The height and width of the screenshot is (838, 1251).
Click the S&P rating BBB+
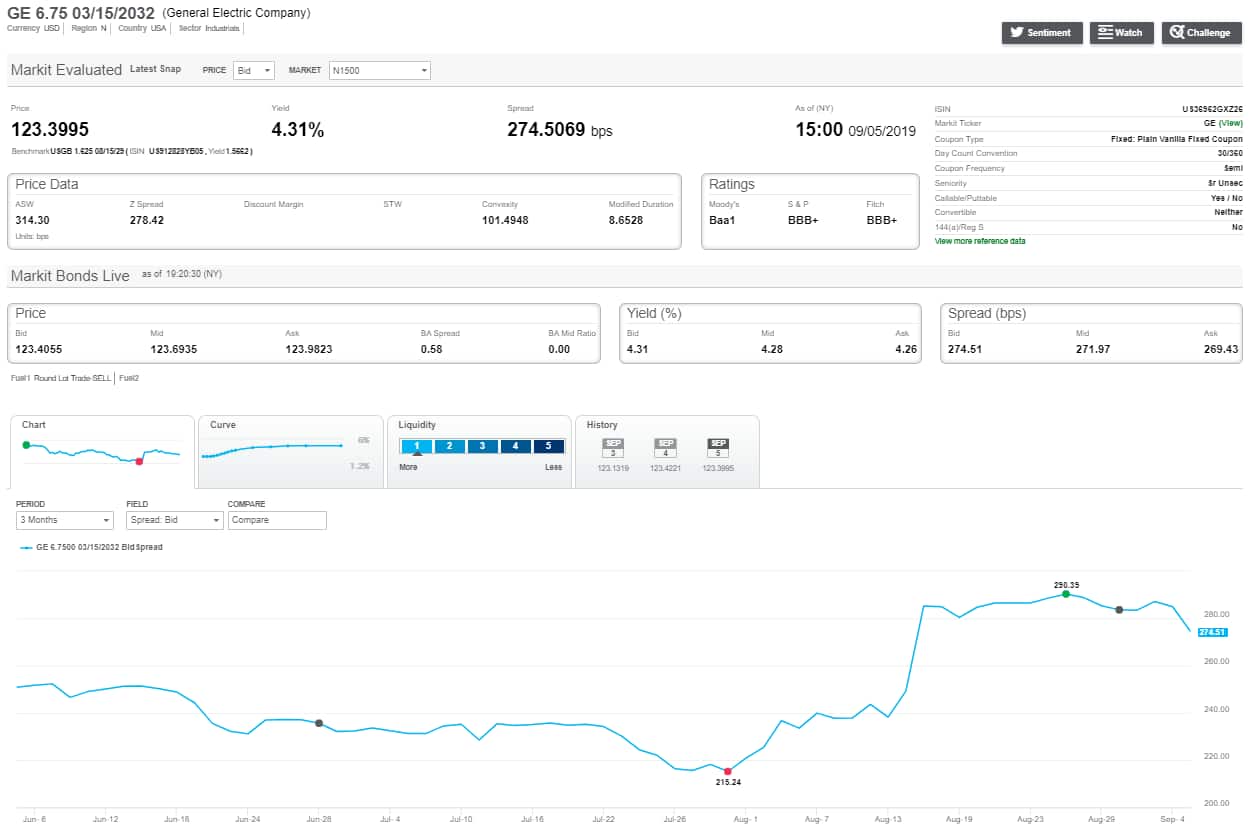coord(803,220)
